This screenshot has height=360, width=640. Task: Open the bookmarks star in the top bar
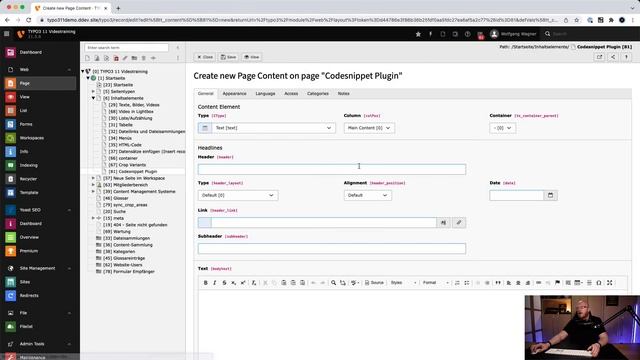[x=418, y=34]
